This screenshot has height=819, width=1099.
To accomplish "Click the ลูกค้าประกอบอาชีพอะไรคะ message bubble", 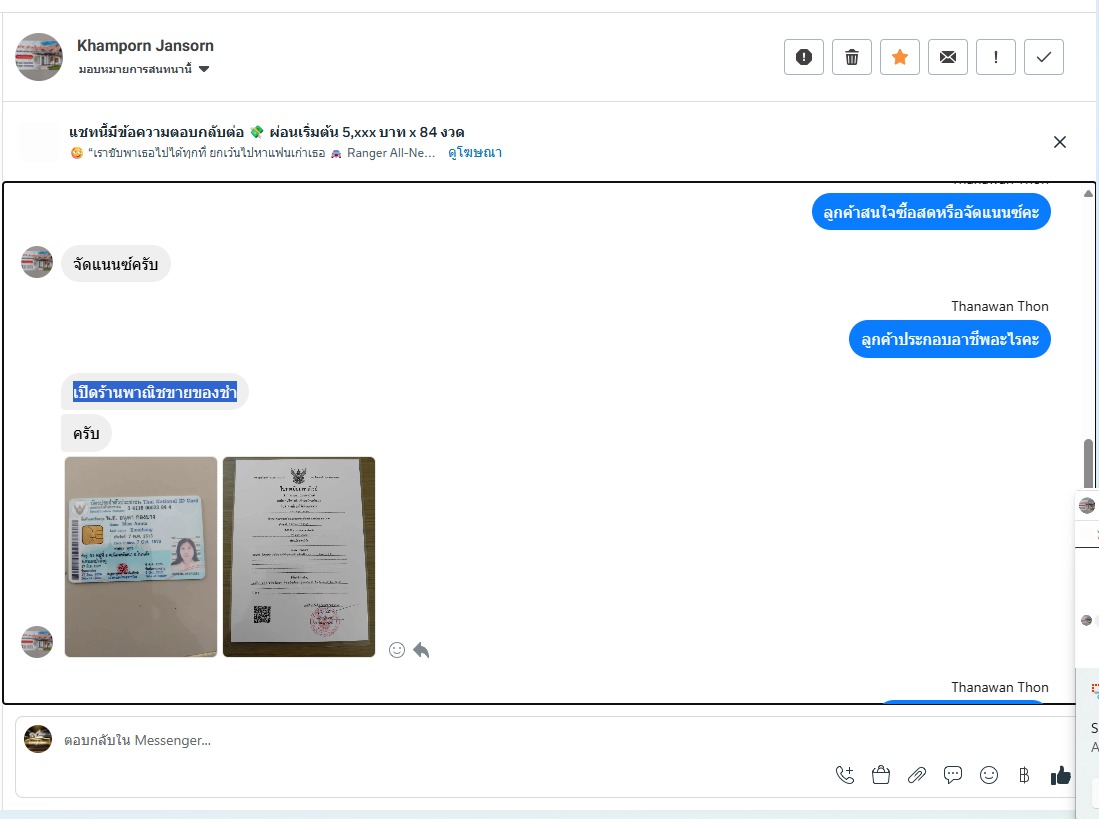I will [x=950, y=339].
